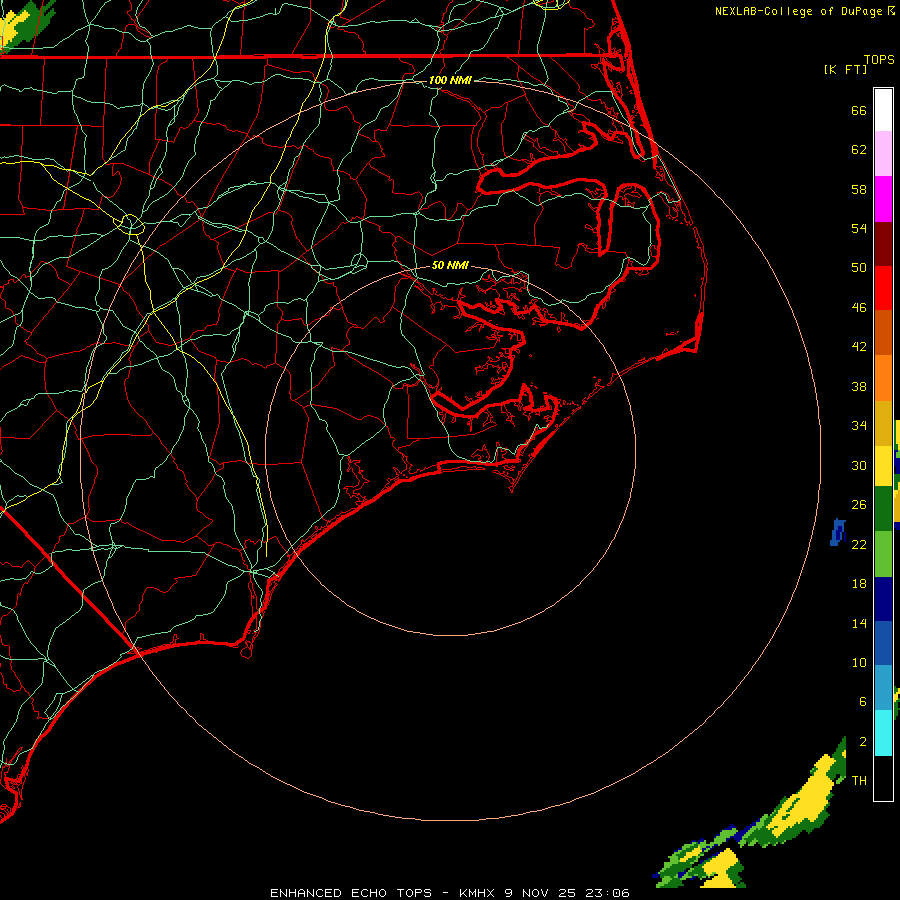The width and height of the screenshot is (900, 900).
Task: Click the 66 legend value
Action: (x=859, y=110)
